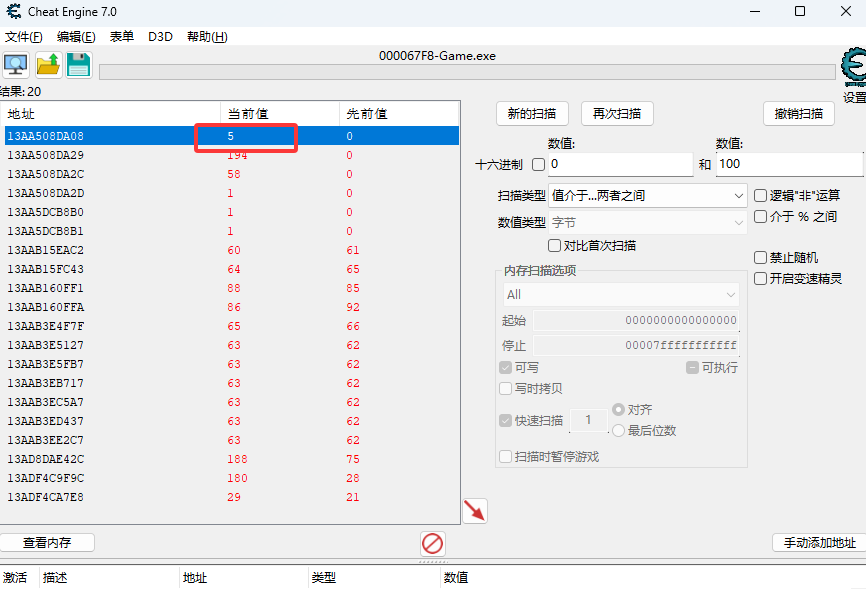Click the Cheat Engine title bar icon
866x589 pixels.
(x=14, y=12)
